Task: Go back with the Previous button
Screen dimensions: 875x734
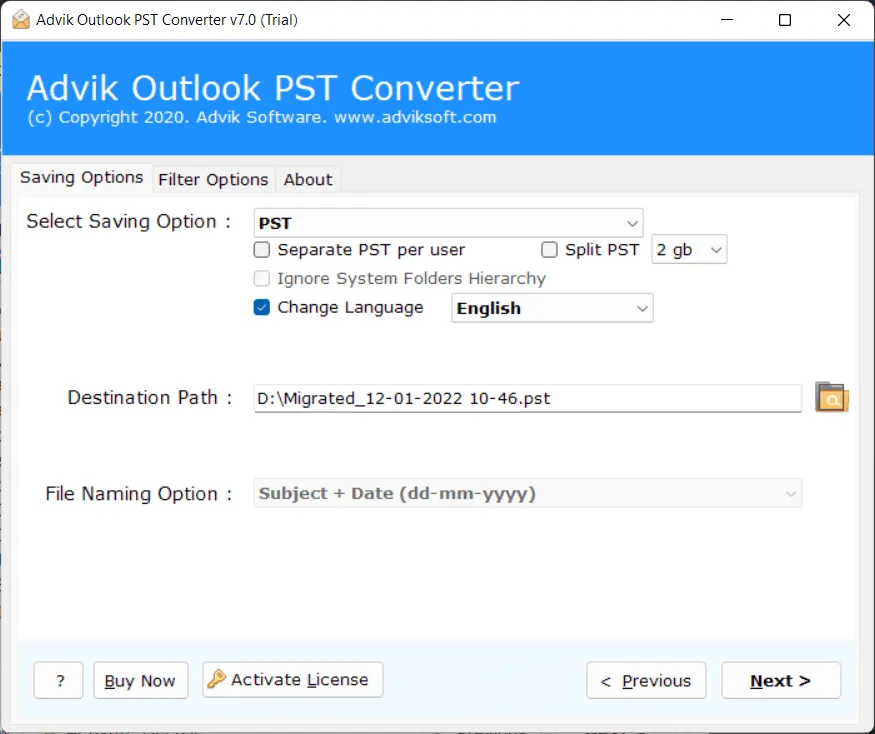Action: (646, 680)
